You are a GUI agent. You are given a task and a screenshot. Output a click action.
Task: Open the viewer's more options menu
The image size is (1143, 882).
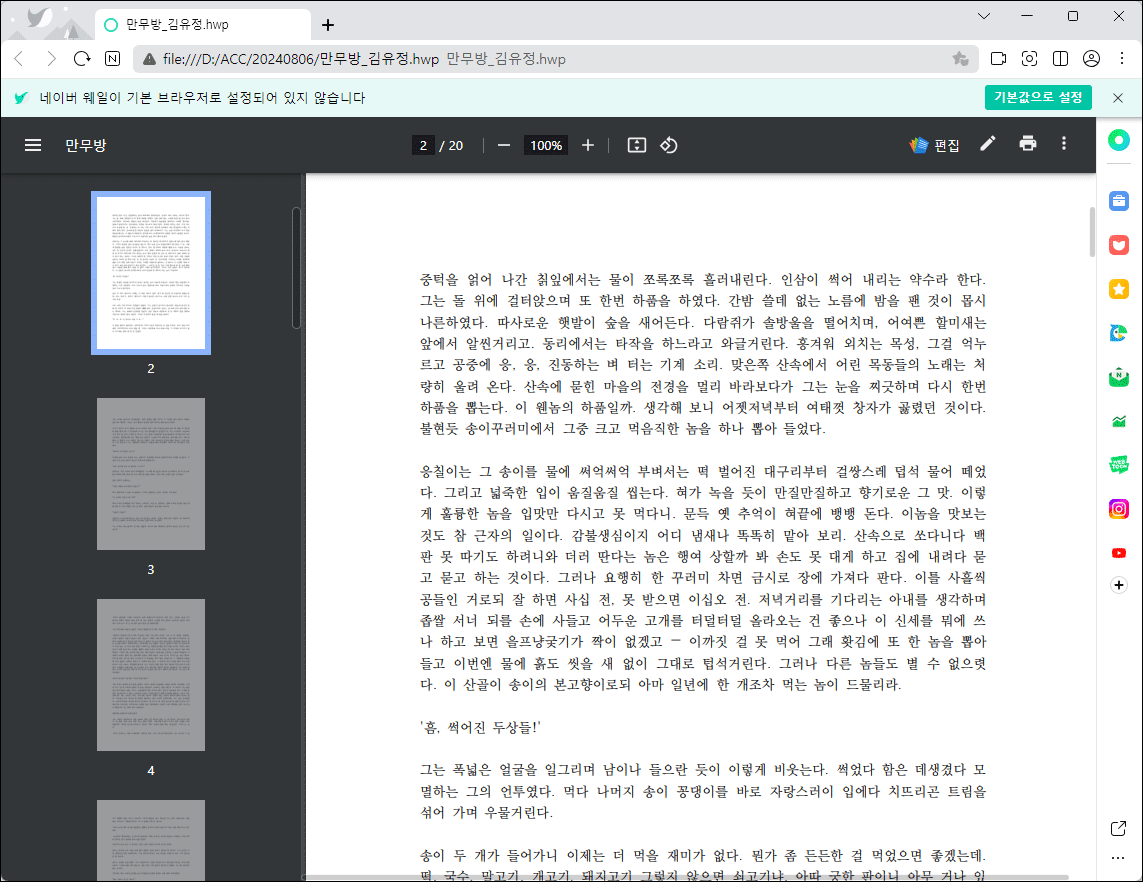pyautogui.click(x=1064, y=144)
